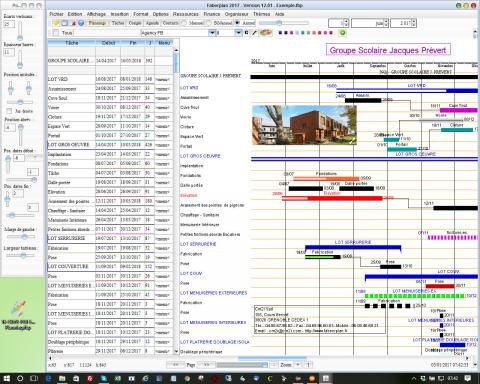Click the dark blue color swatch
Viewport: 480px width, 384px height.
[x=280, y=33]
